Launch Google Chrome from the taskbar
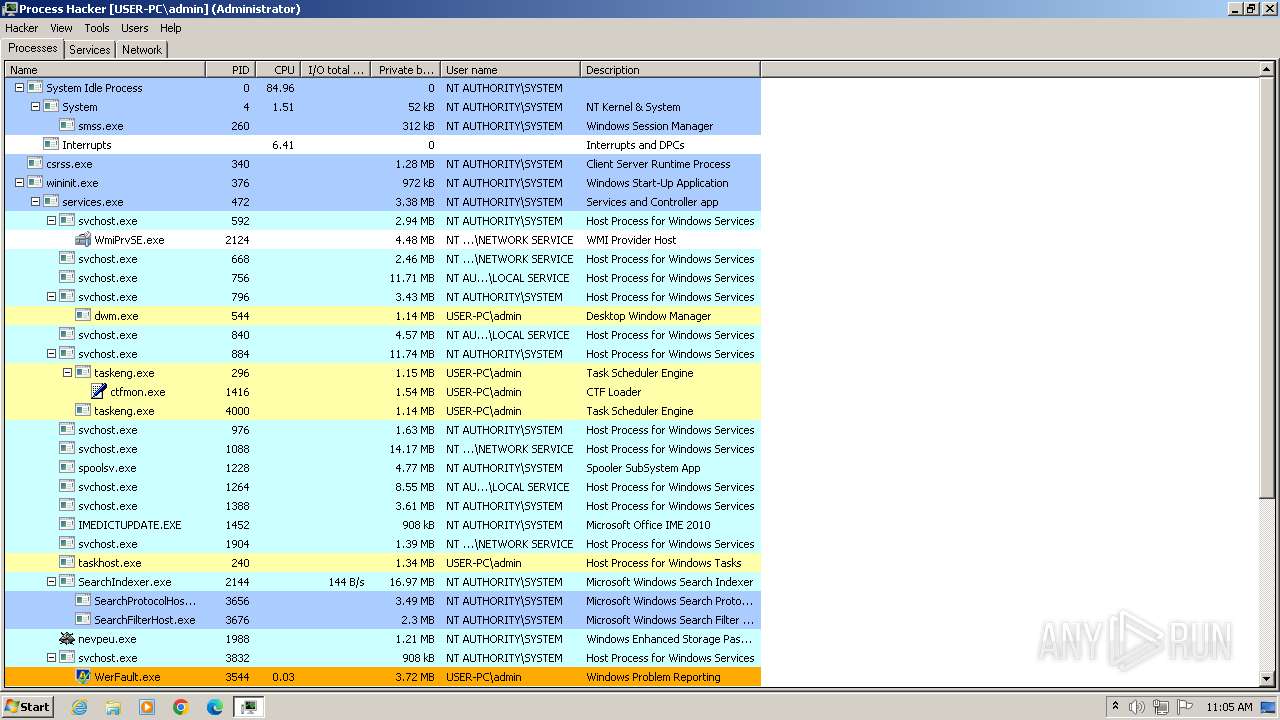The image size is (1280, 720). (x=181, y=707)
